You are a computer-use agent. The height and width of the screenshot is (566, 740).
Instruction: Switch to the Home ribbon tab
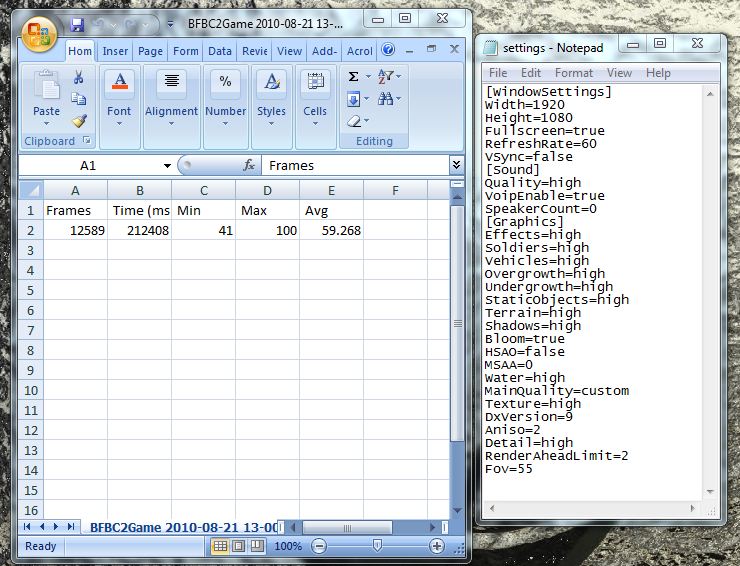tap(80, 51)
